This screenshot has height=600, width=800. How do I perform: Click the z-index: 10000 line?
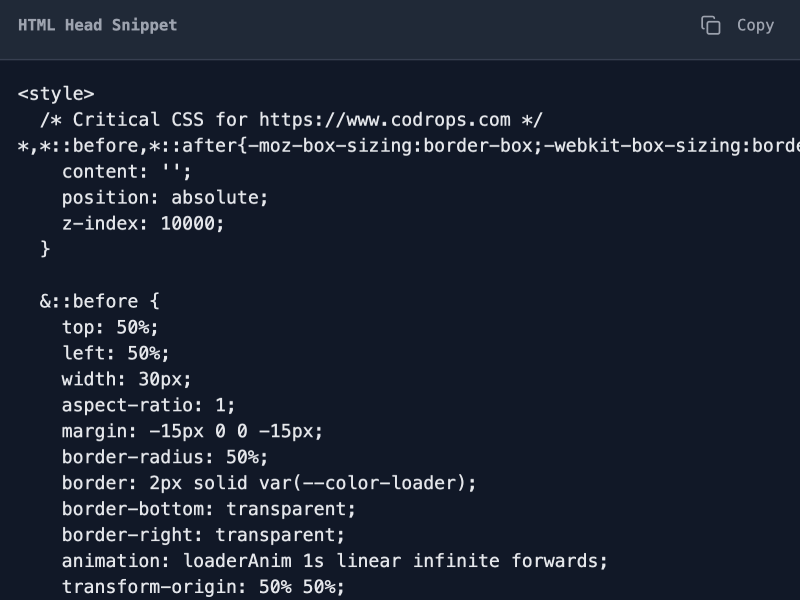click(x=143, y=223)
